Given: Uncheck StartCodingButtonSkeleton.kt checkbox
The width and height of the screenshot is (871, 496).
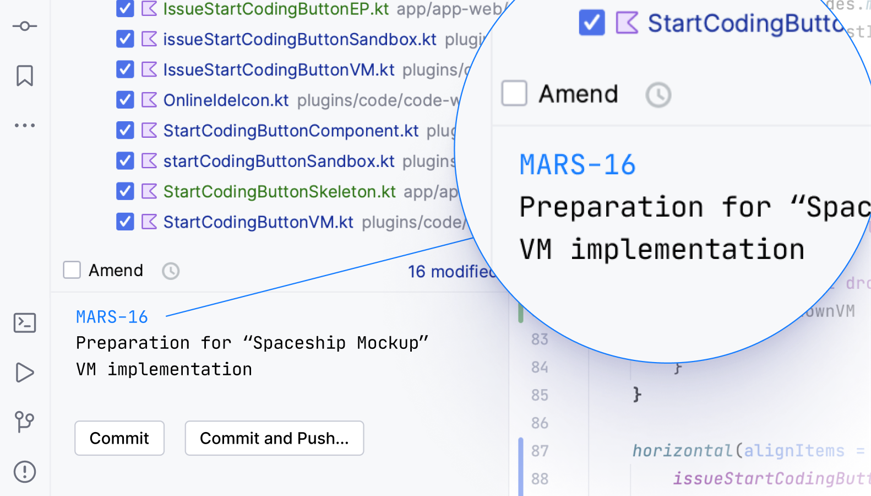Looking at the screenshot, I should (125, 191).
